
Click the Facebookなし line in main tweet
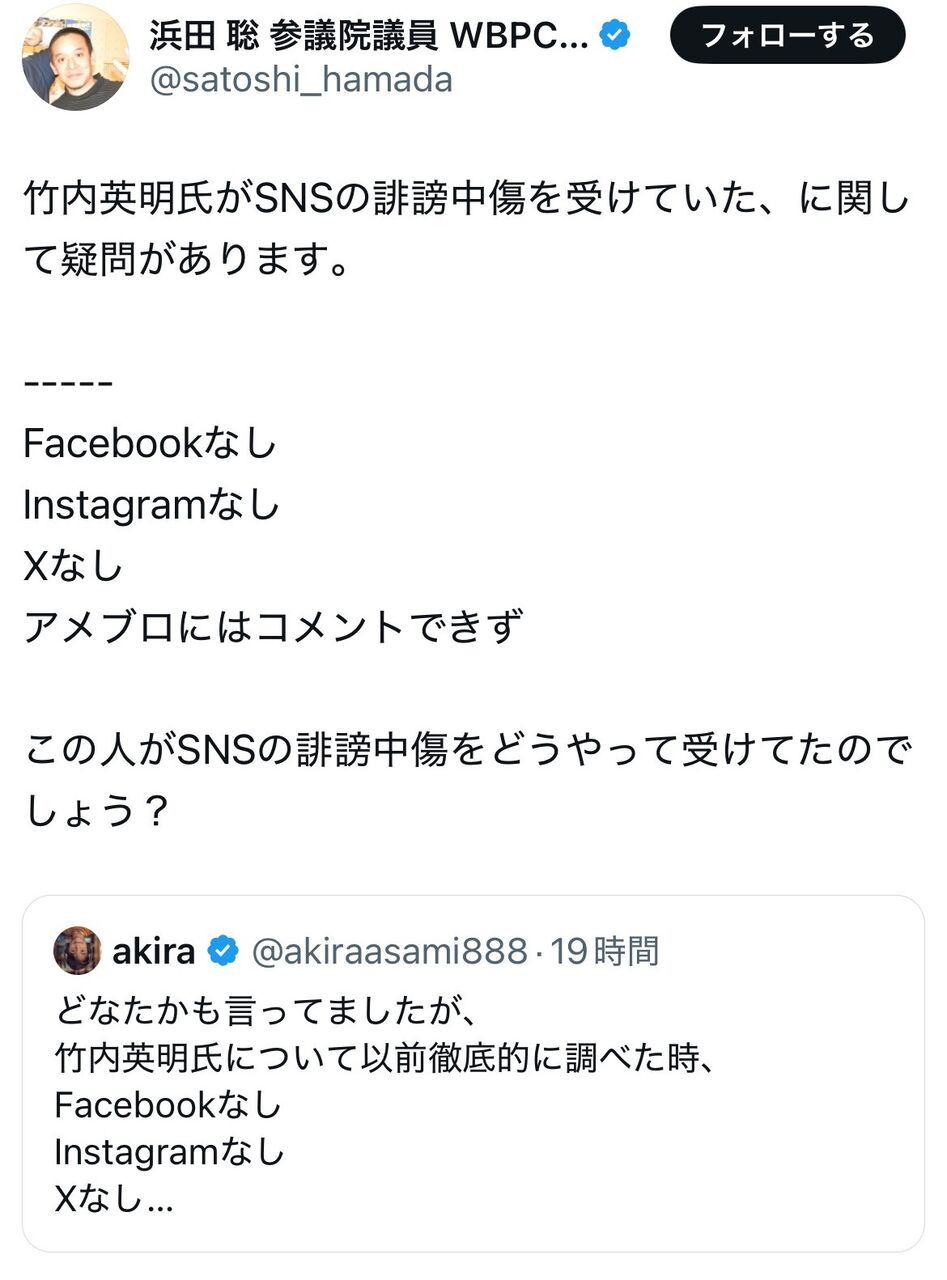[x=150, y=444]
